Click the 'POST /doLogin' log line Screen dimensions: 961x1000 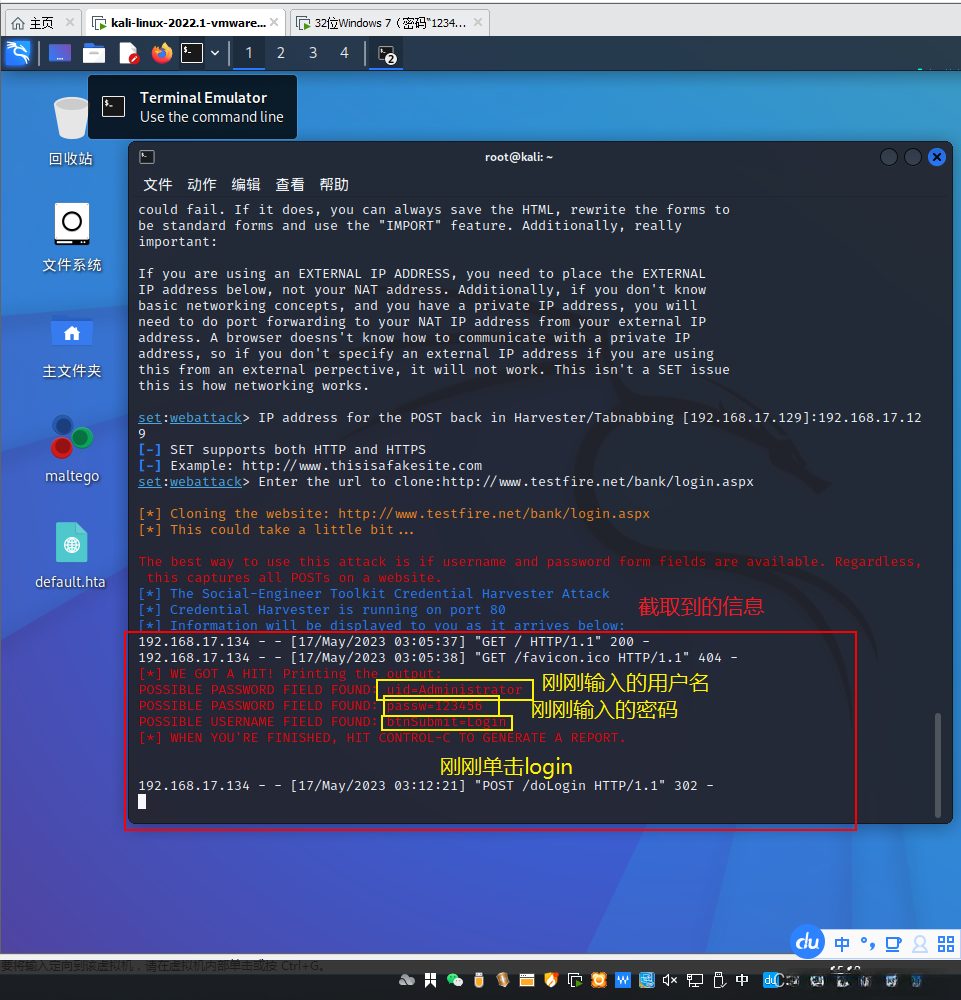425,786
